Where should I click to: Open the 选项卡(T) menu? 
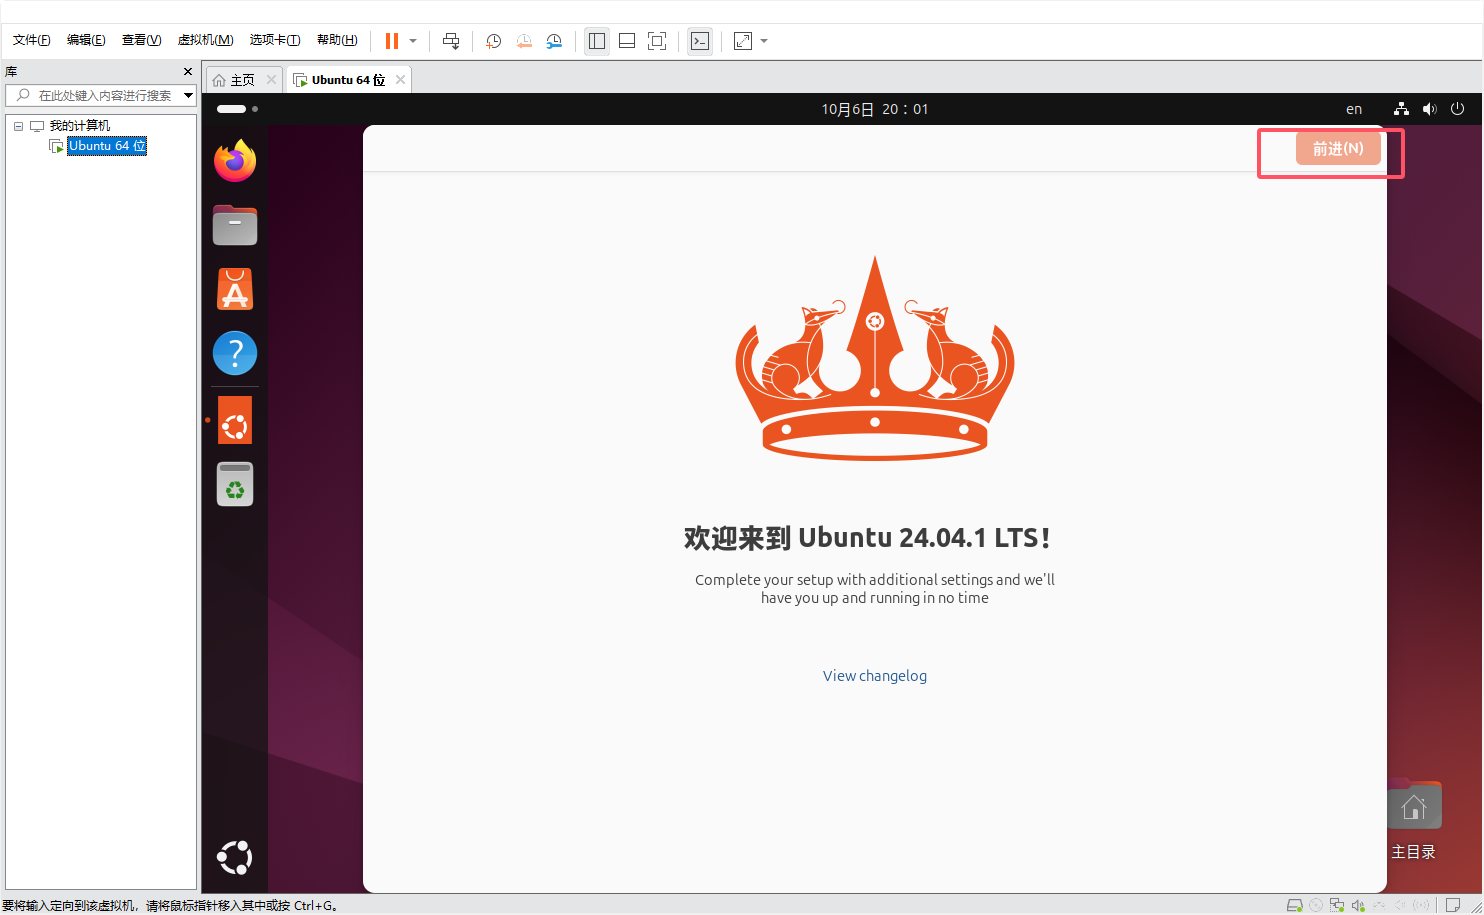(x=275, y=40)
